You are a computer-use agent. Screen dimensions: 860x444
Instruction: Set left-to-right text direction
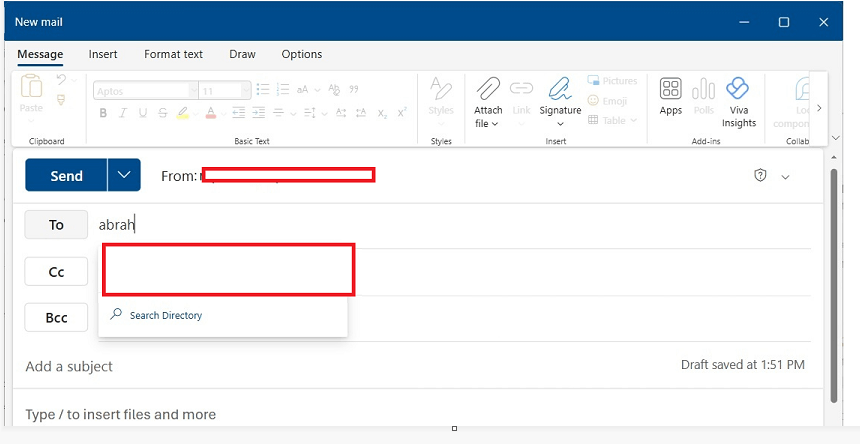[x=341, y=113]
